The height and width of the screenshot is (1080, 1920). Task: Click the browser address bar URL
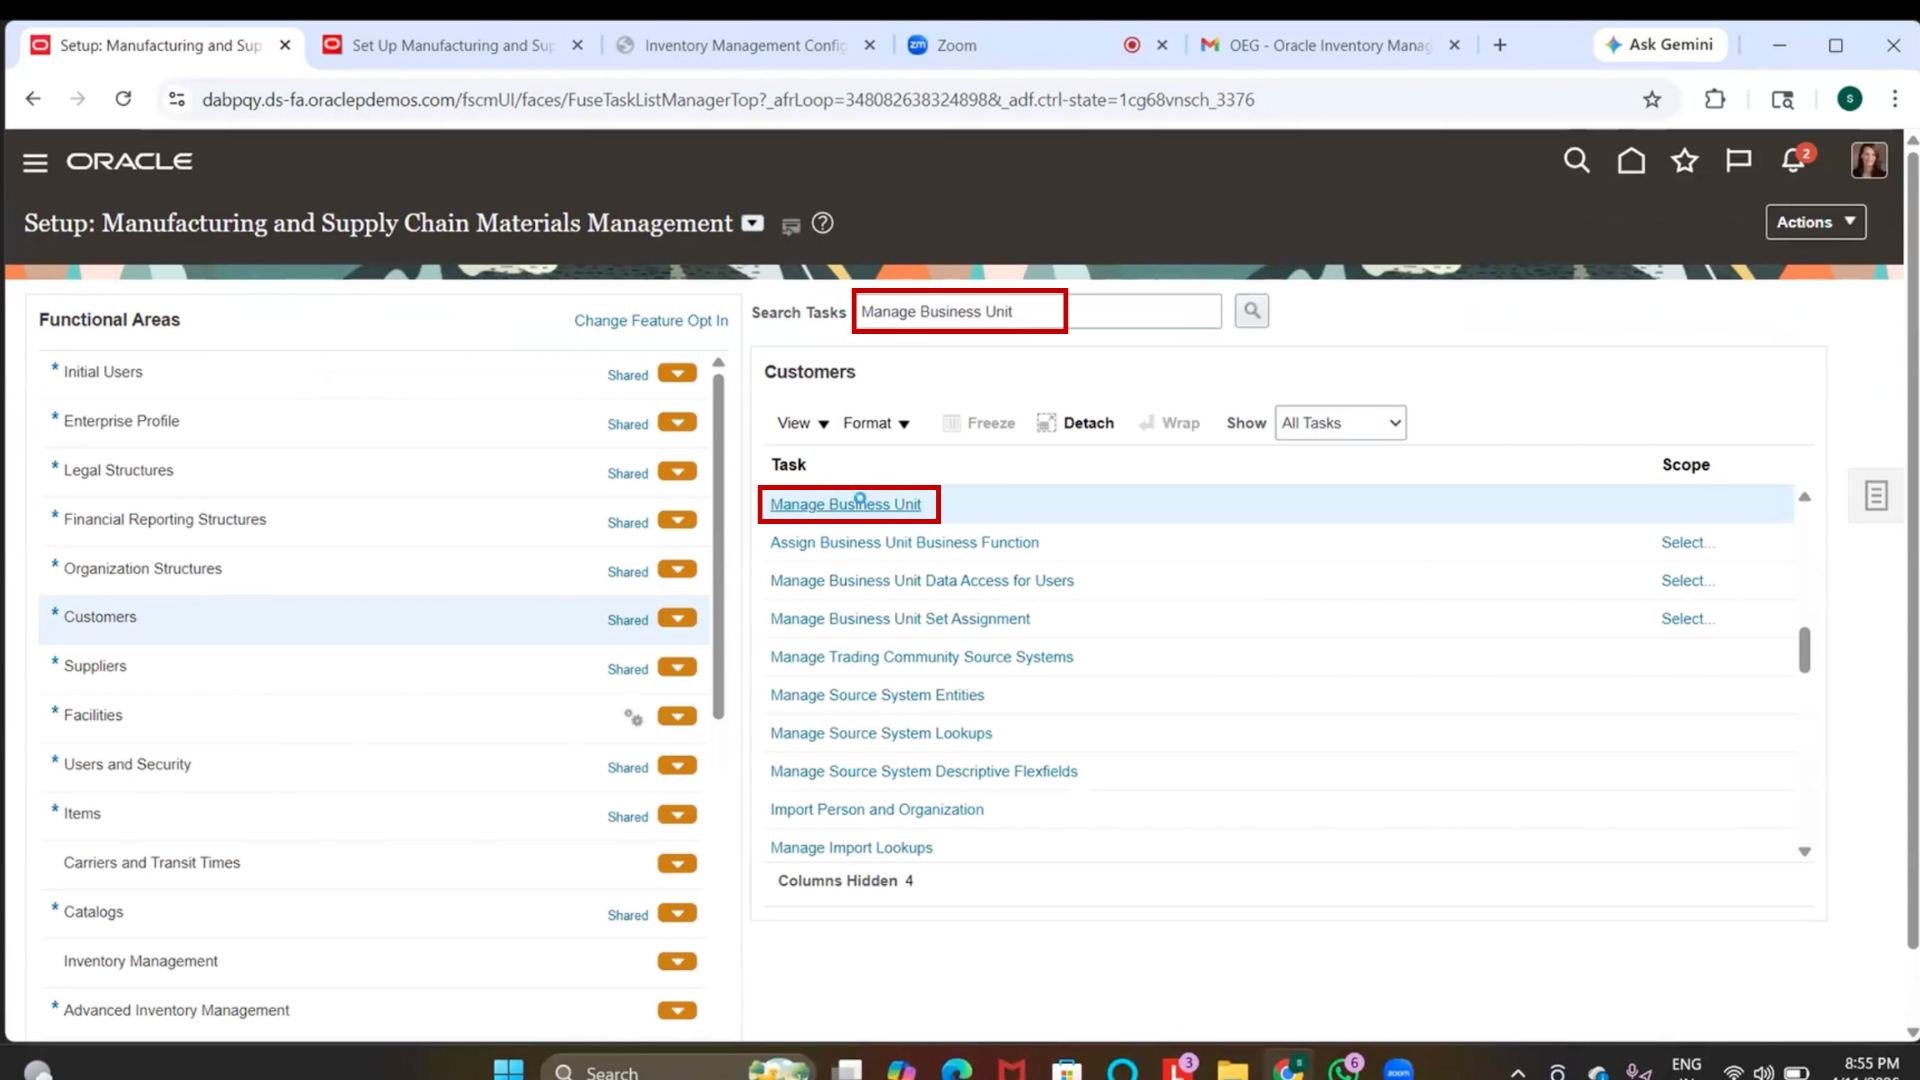coord(727,100)
